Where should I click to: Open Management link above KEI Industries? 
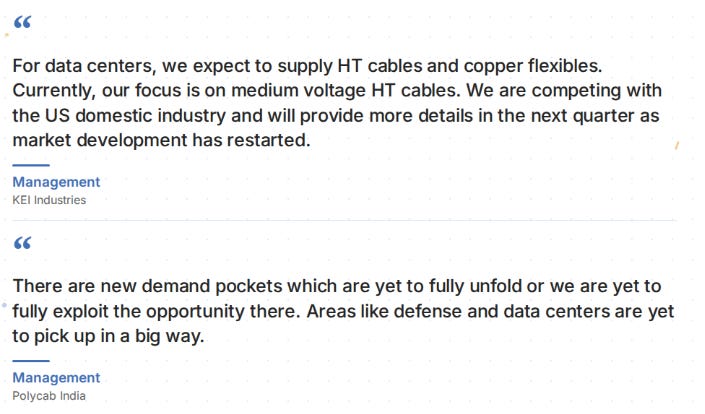56,182
